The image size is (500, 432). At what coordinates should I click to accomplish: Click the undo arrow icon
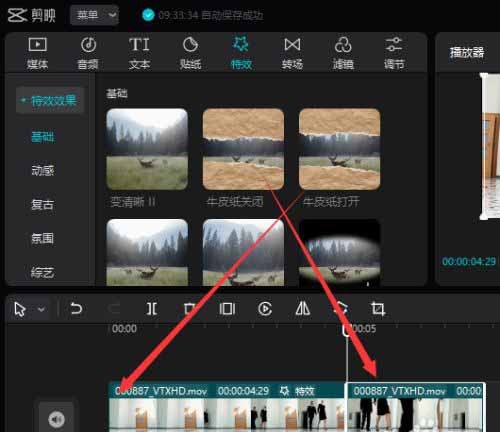point(76,309)
